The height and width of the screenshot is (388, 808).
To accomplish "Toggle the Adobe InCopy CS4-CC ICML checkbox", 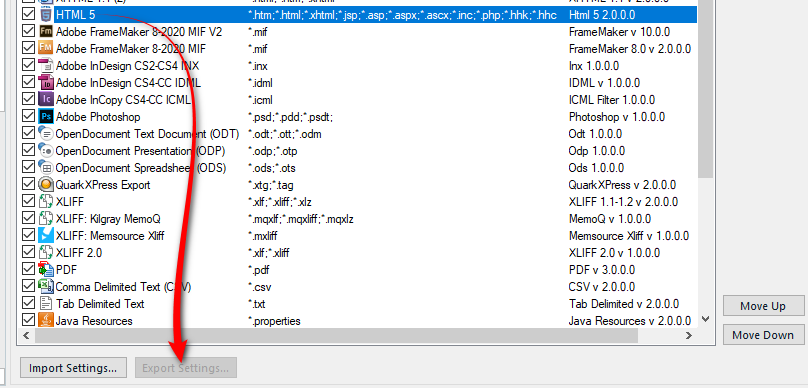I will (x=28, y=100).
